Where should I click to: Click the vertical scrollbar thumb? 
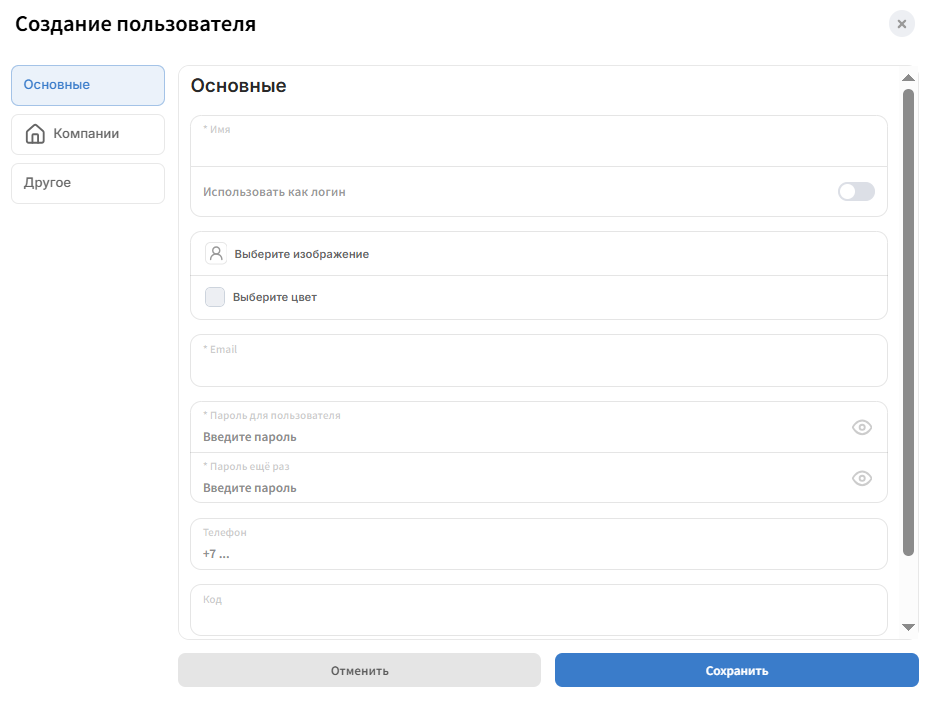[908, 323]
